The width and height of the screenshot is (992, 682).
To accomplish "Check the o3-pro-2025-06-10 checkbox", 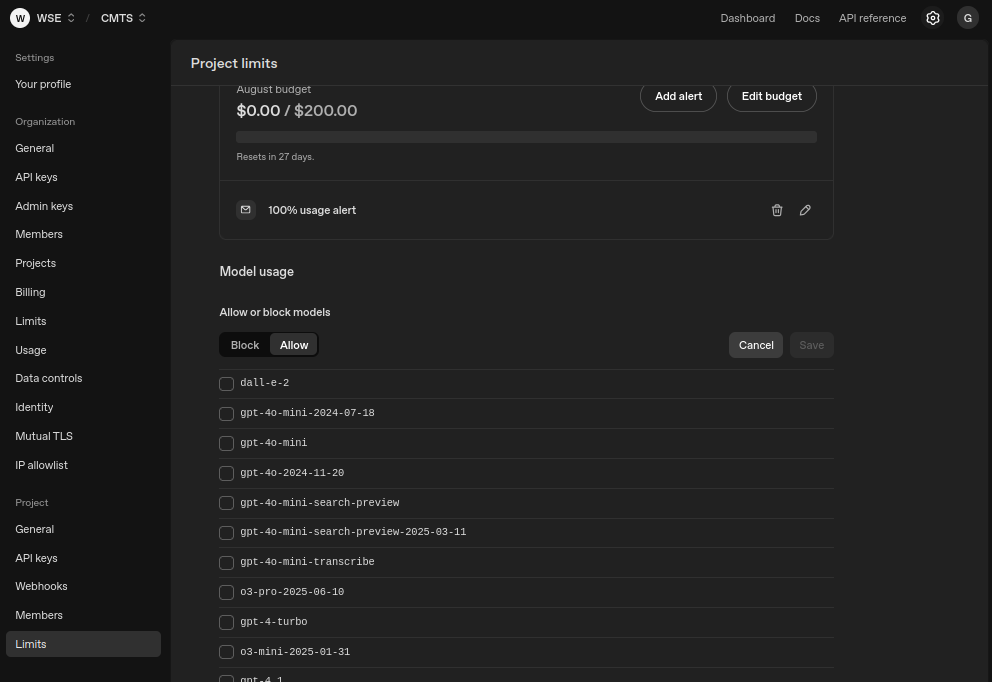I will click(226, 592).
